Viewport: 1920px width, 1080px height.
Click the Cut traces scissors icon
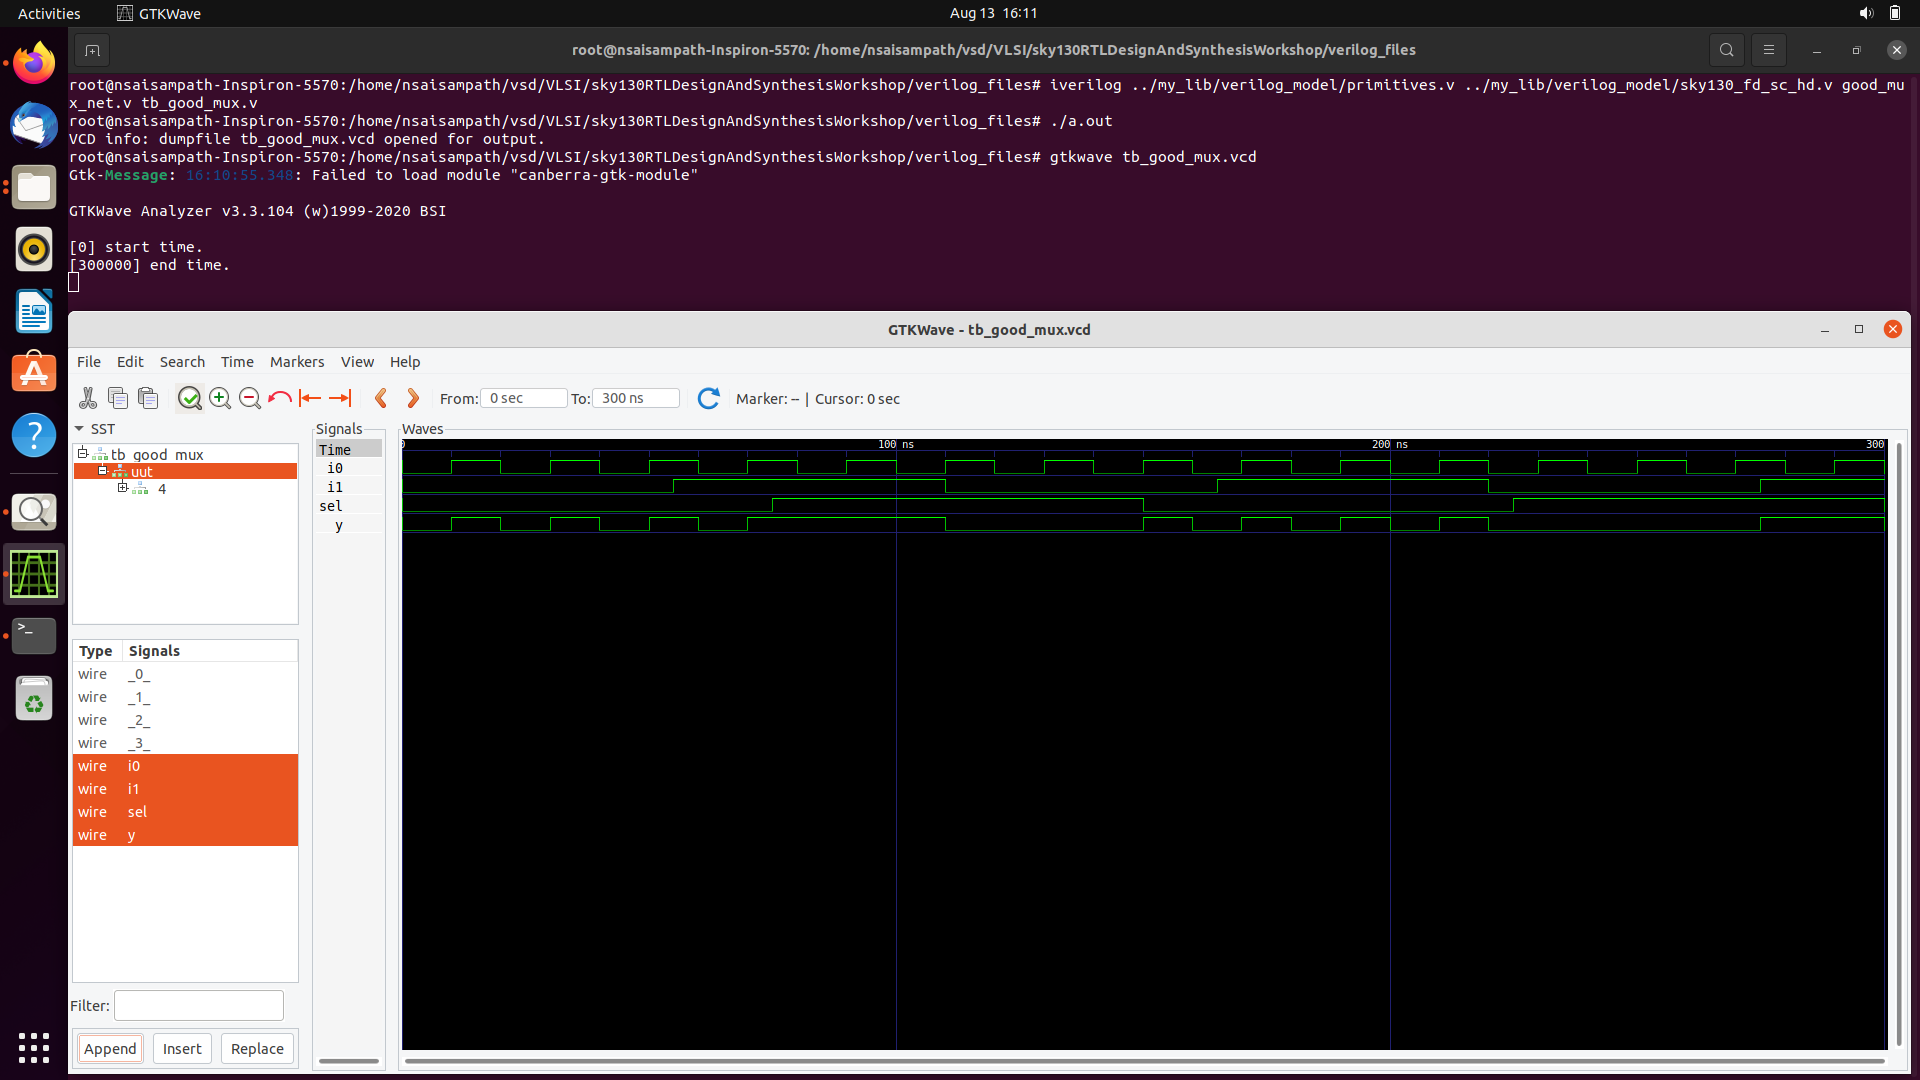pyautogui.click(x=88, y=398)
